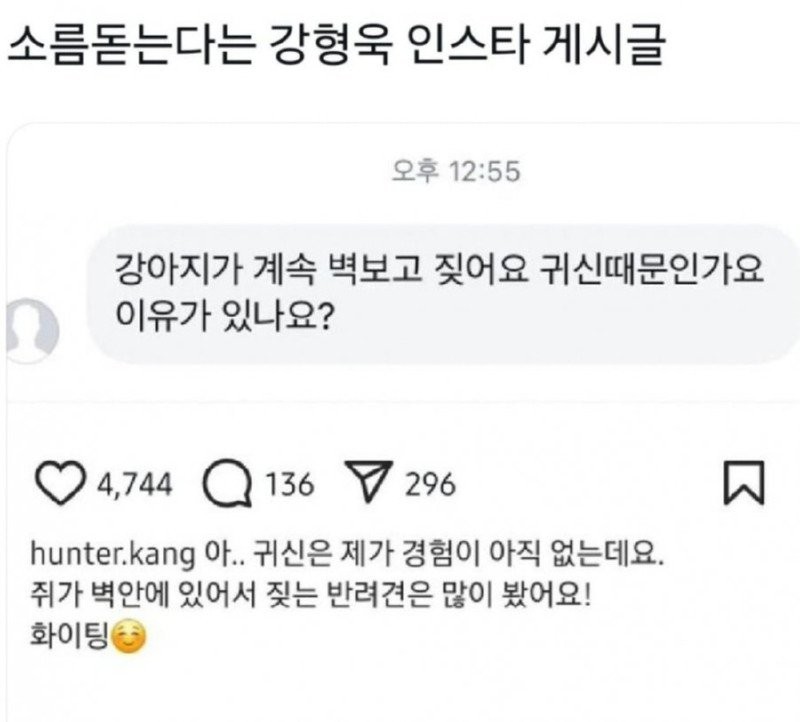Open the 136 comments count
This screenshot has width=800, height=722.
[x=291, y=486]
